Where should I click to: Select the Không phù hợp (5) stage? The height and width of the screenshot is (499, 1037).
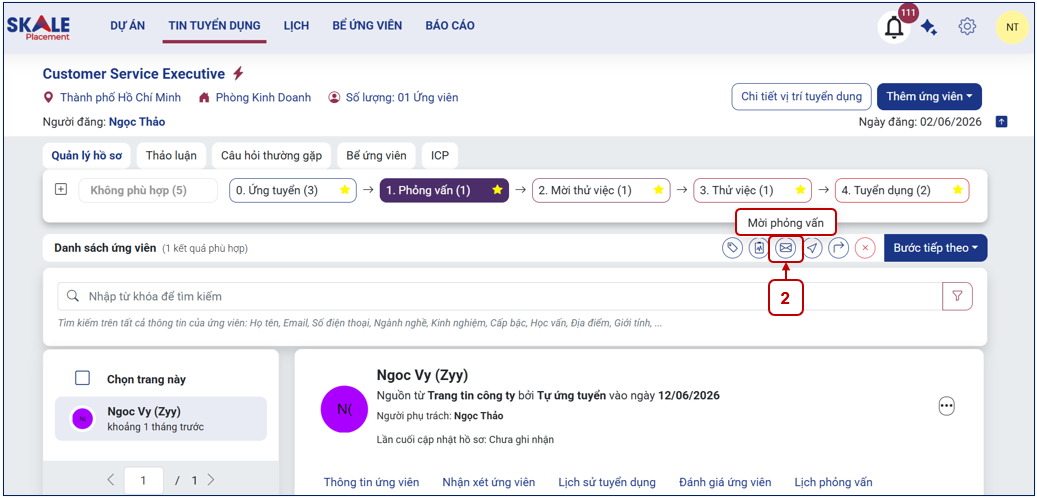tap(148, 190)
